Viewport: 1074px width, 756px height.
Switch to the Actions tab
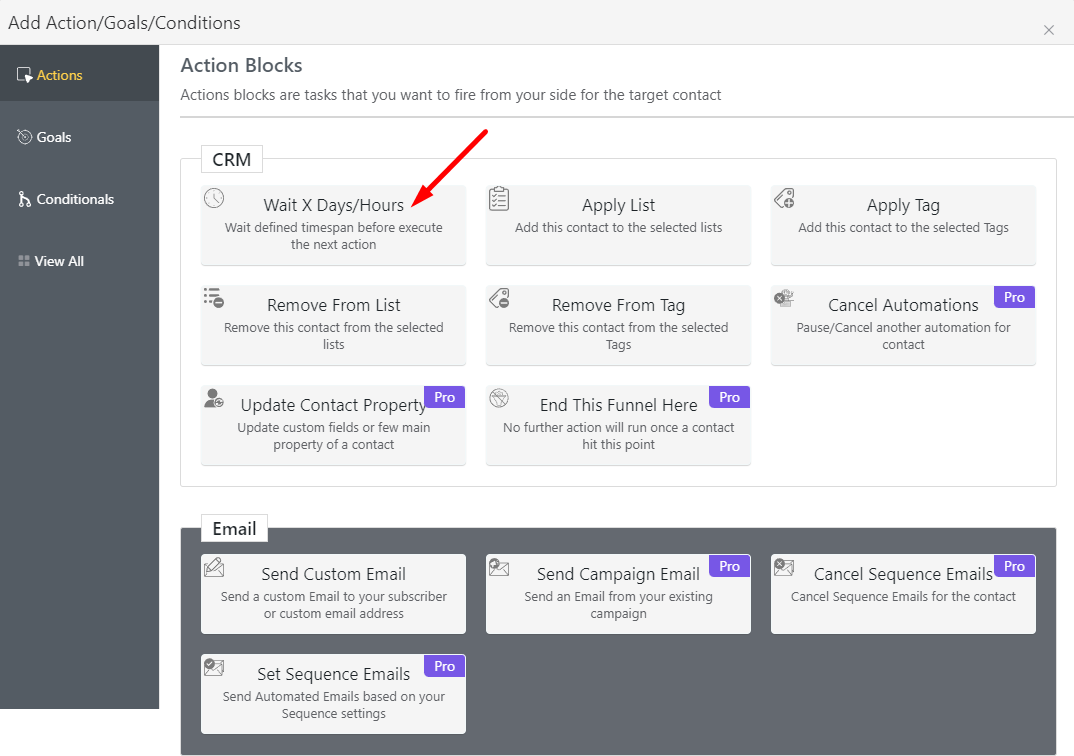point(79,75)
